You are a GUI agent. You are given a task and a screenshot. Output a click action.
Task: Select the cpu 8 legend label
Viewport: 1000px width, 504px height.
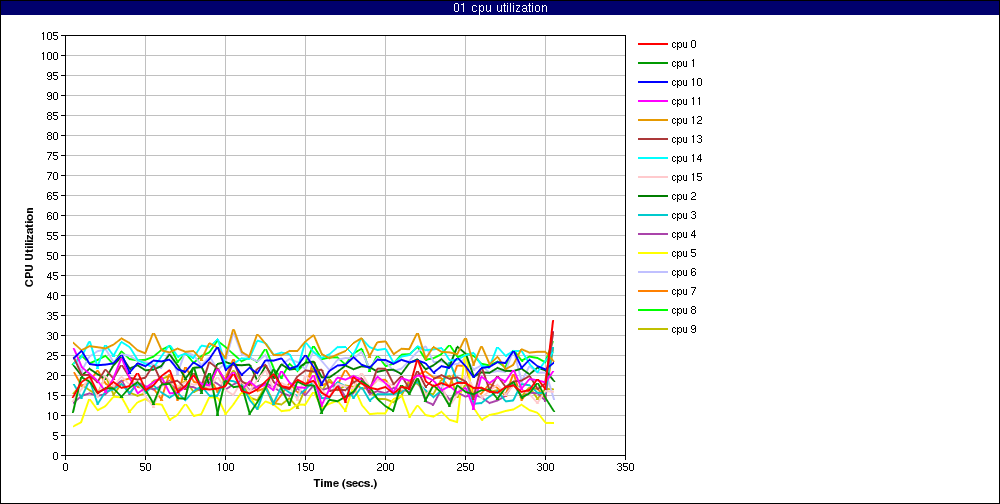point(684,310)
